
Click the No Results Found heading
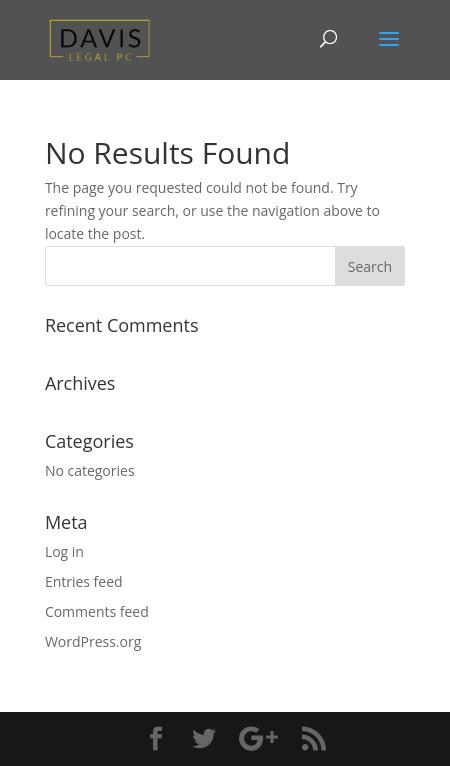pos(168,153)
